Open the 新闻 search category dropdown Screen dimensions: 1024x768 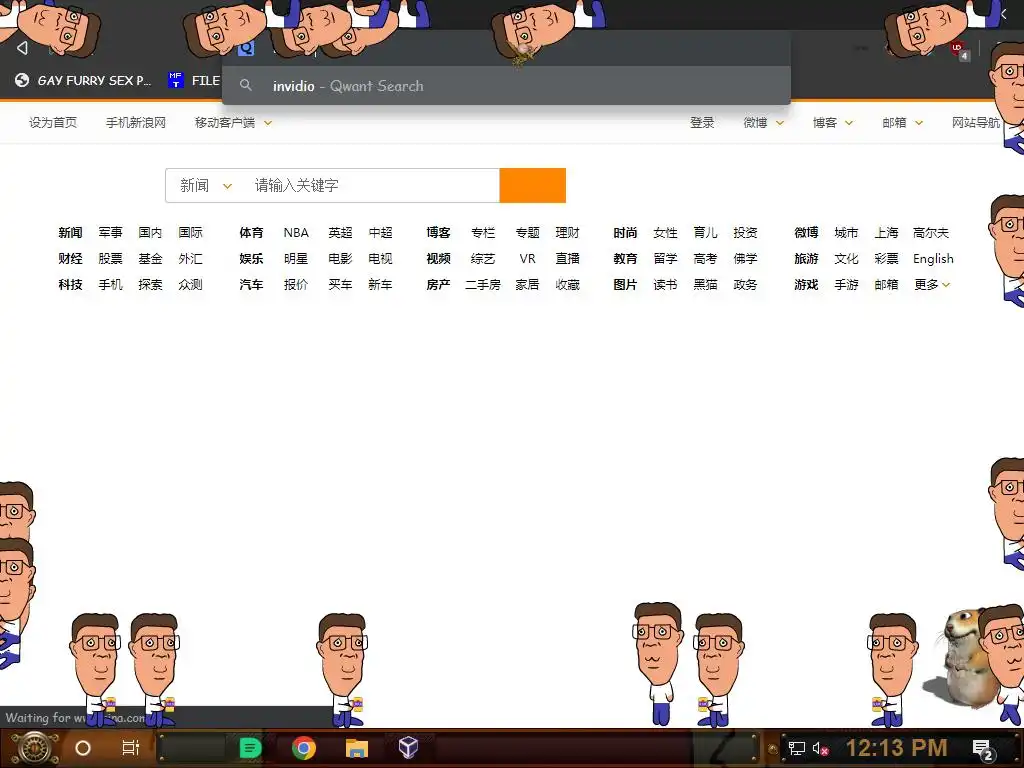point(206,185)
